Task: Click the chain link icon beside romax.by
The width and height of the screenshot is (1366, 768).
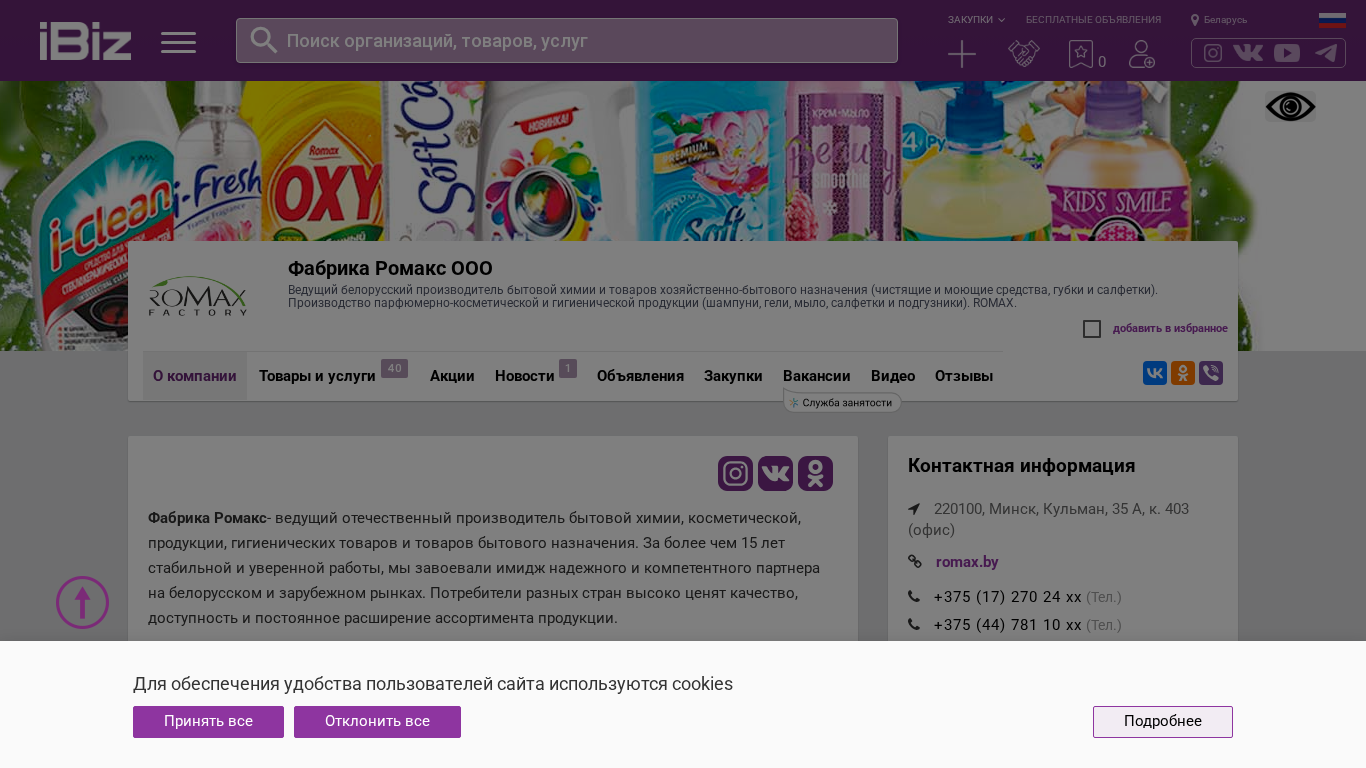Action: (915, 562)
